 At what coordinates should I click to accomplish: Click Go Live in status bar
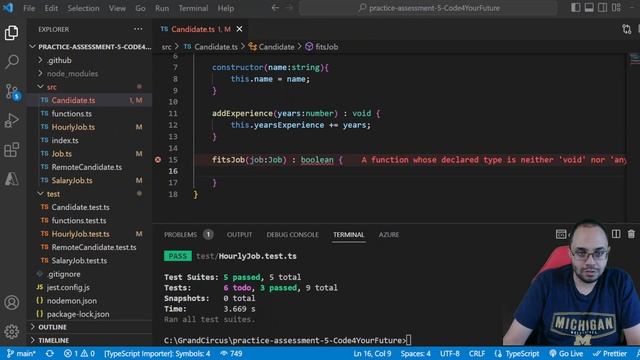[566, 353]
